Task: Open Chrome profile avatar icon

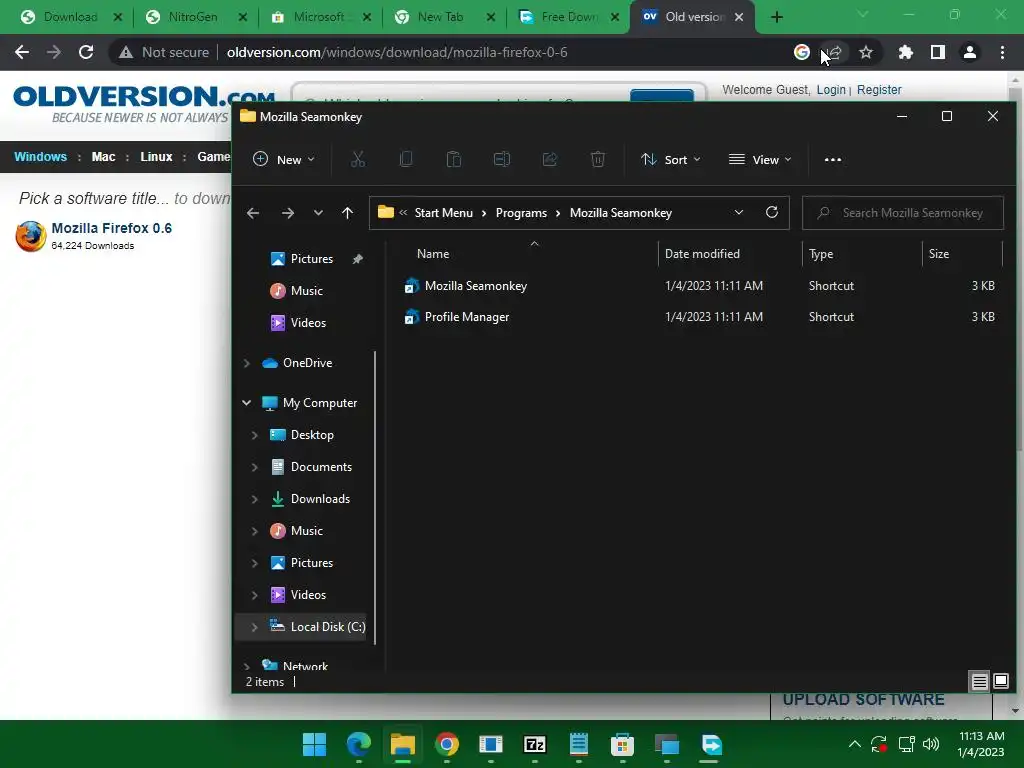Action: (x=970, y=52)
